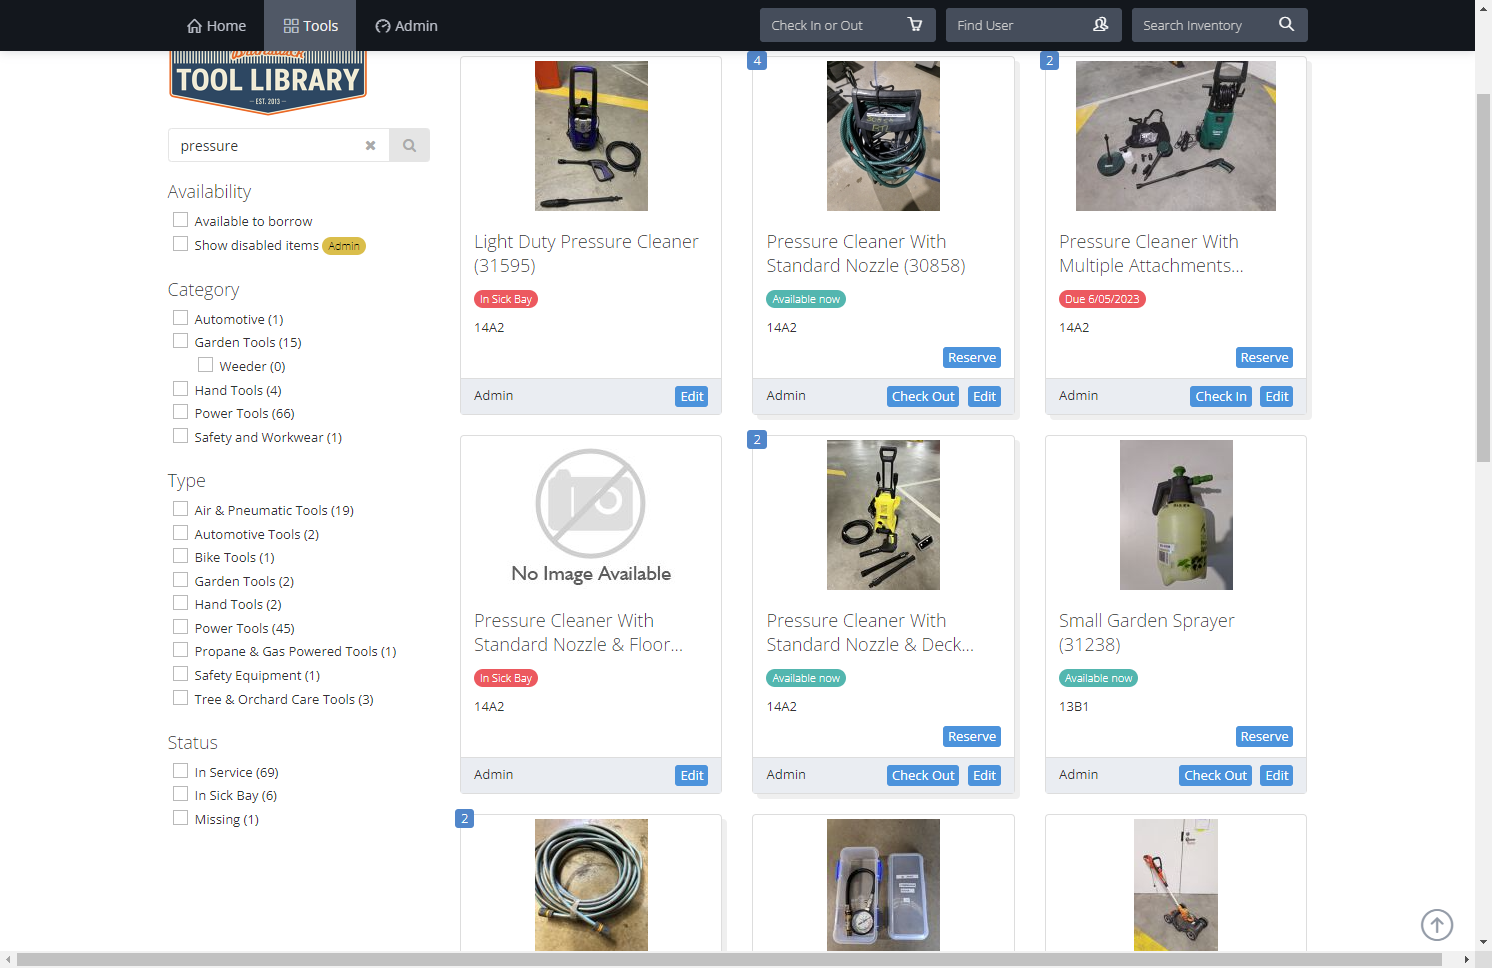
Task: Click the yellow Admin badge label
Action: (x=344, y=246)
